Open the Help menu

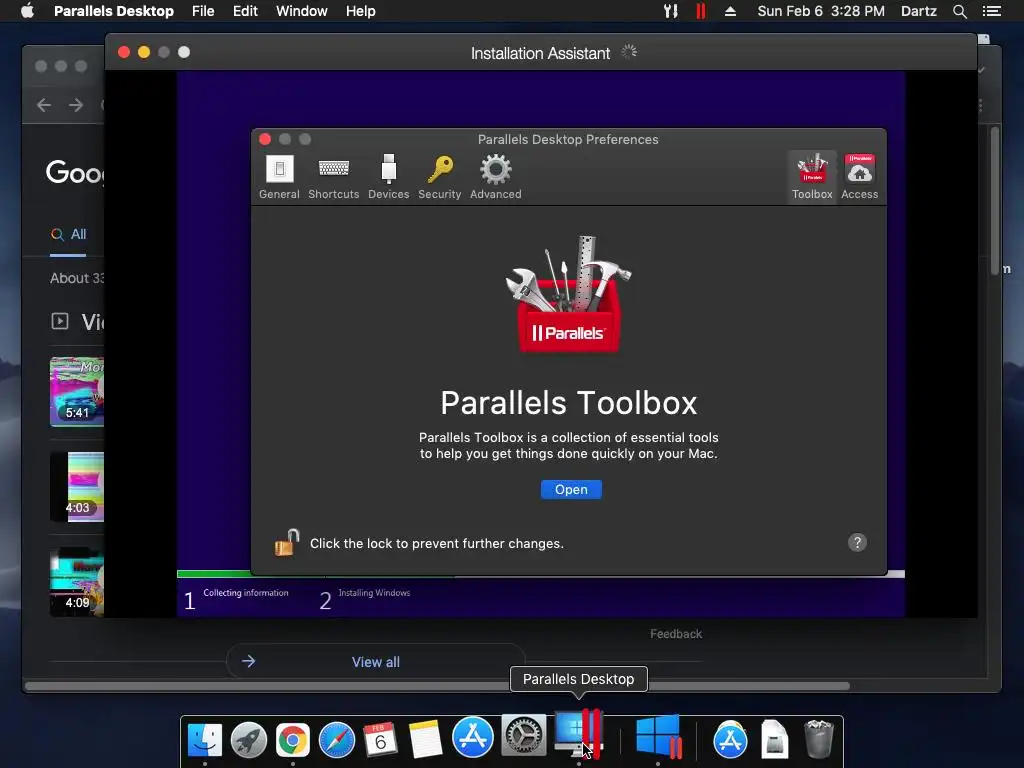pos(360,11)
